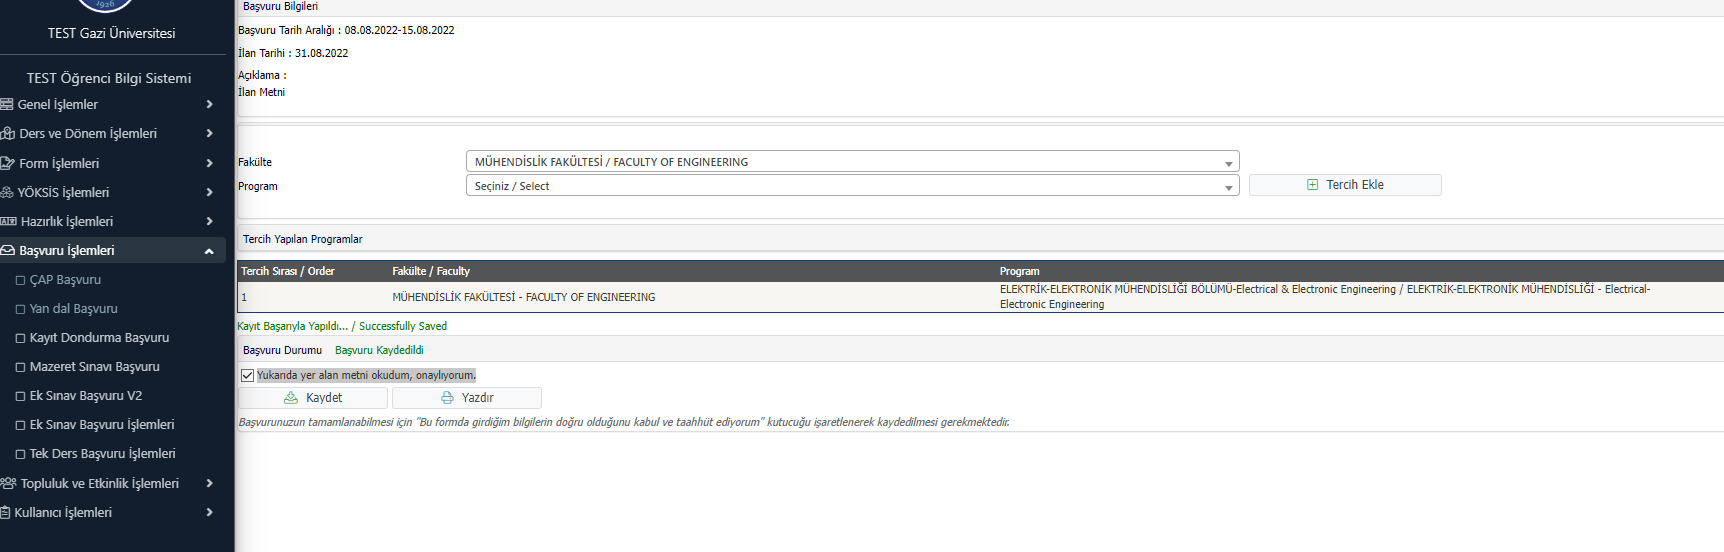Click TEST Gazi Üniversitesi title
The image size is (1724, 552).
tap(111, 33)
